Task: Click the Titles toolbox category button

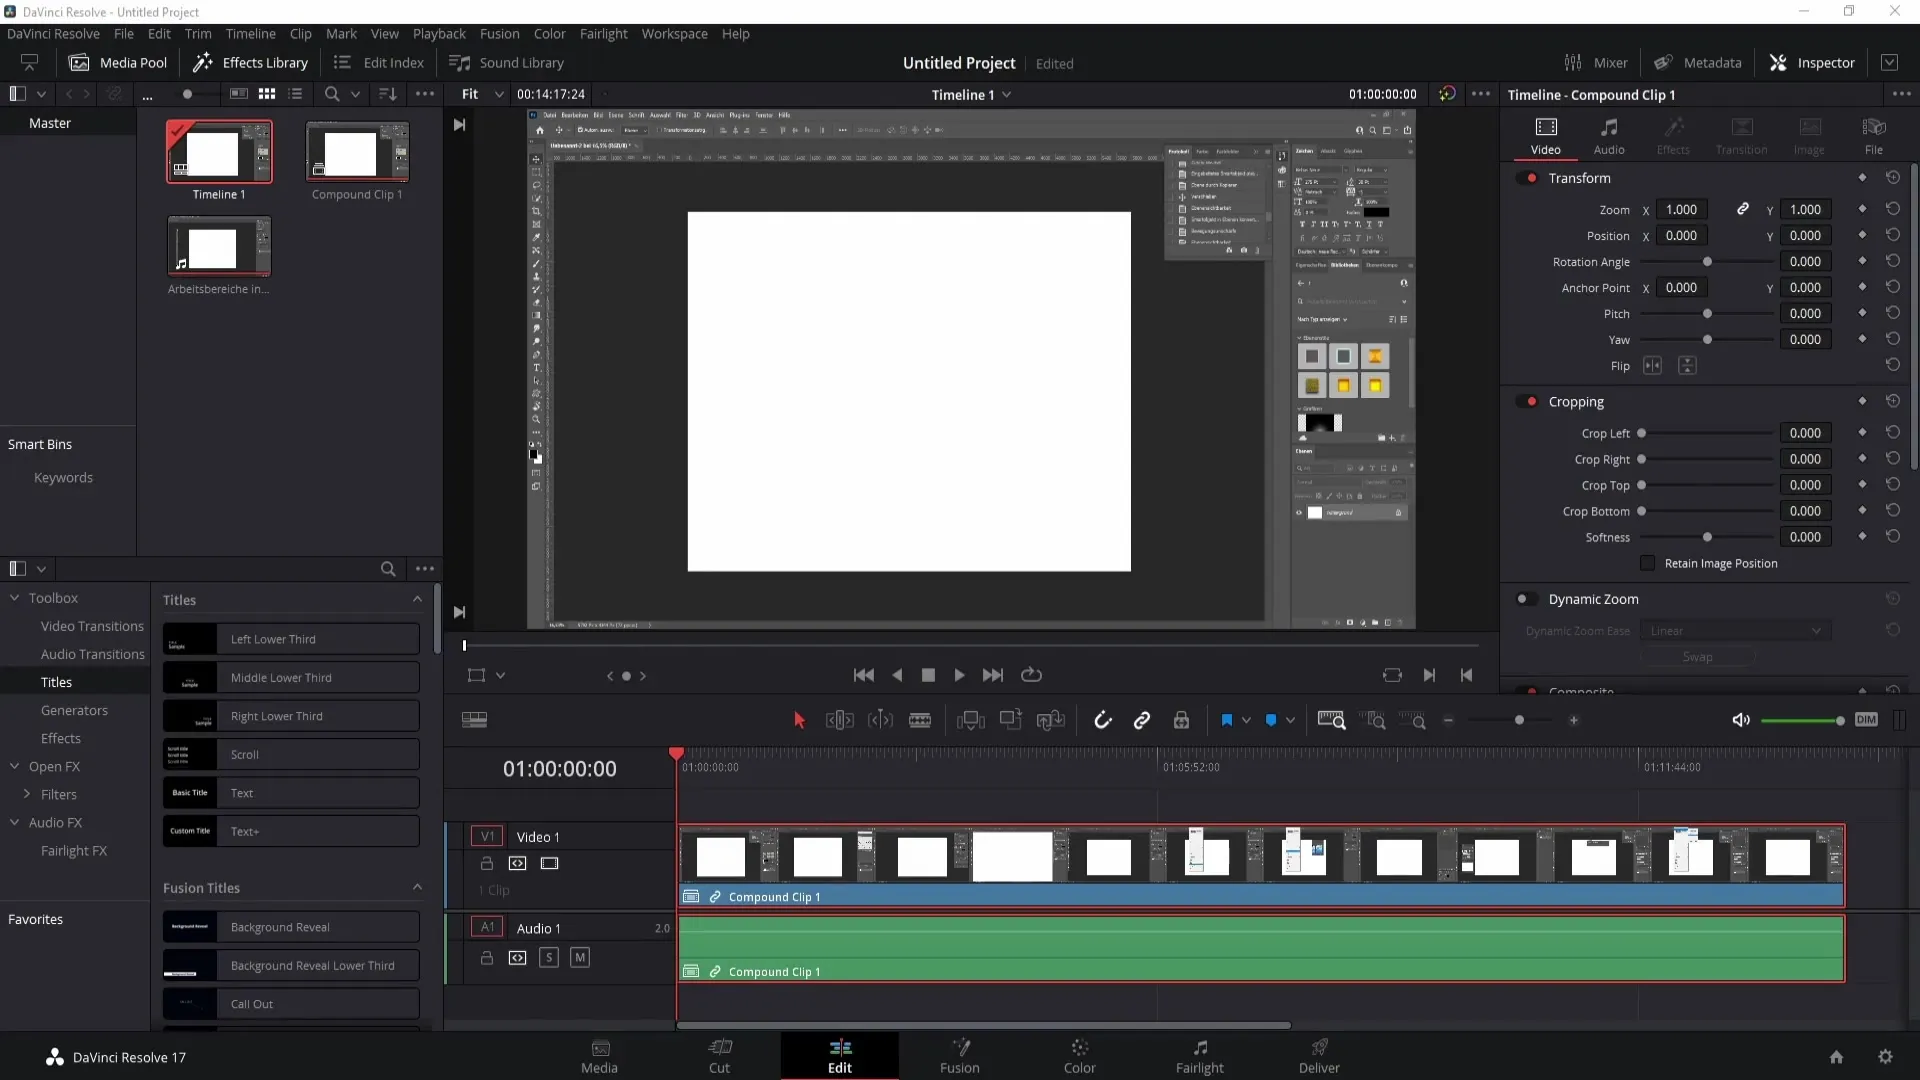Action: click(55, 682)
